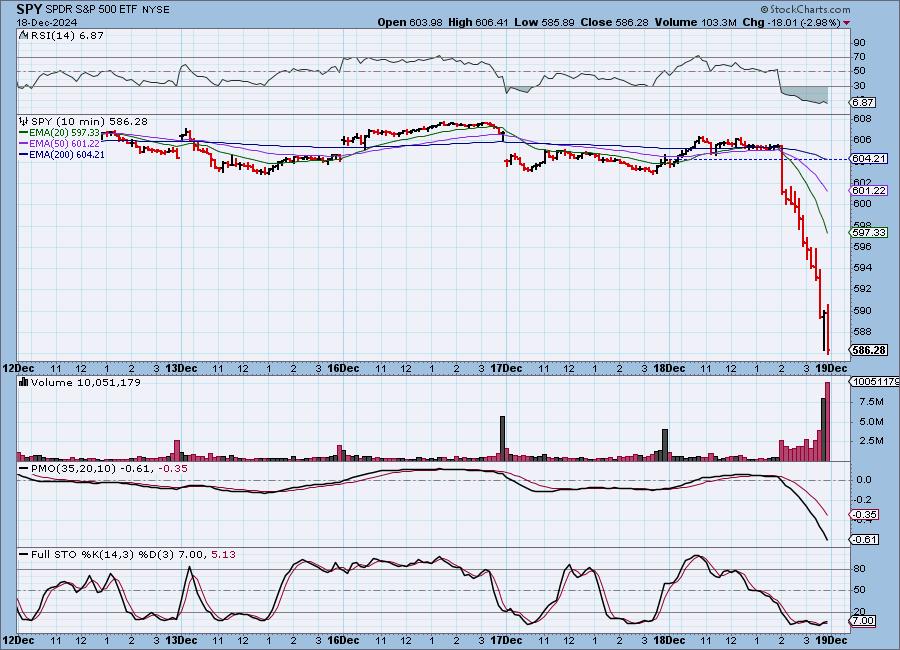Click the 16Dec label under the price panel
Viewport: 900px width, 650px height.
coord(343,368)
